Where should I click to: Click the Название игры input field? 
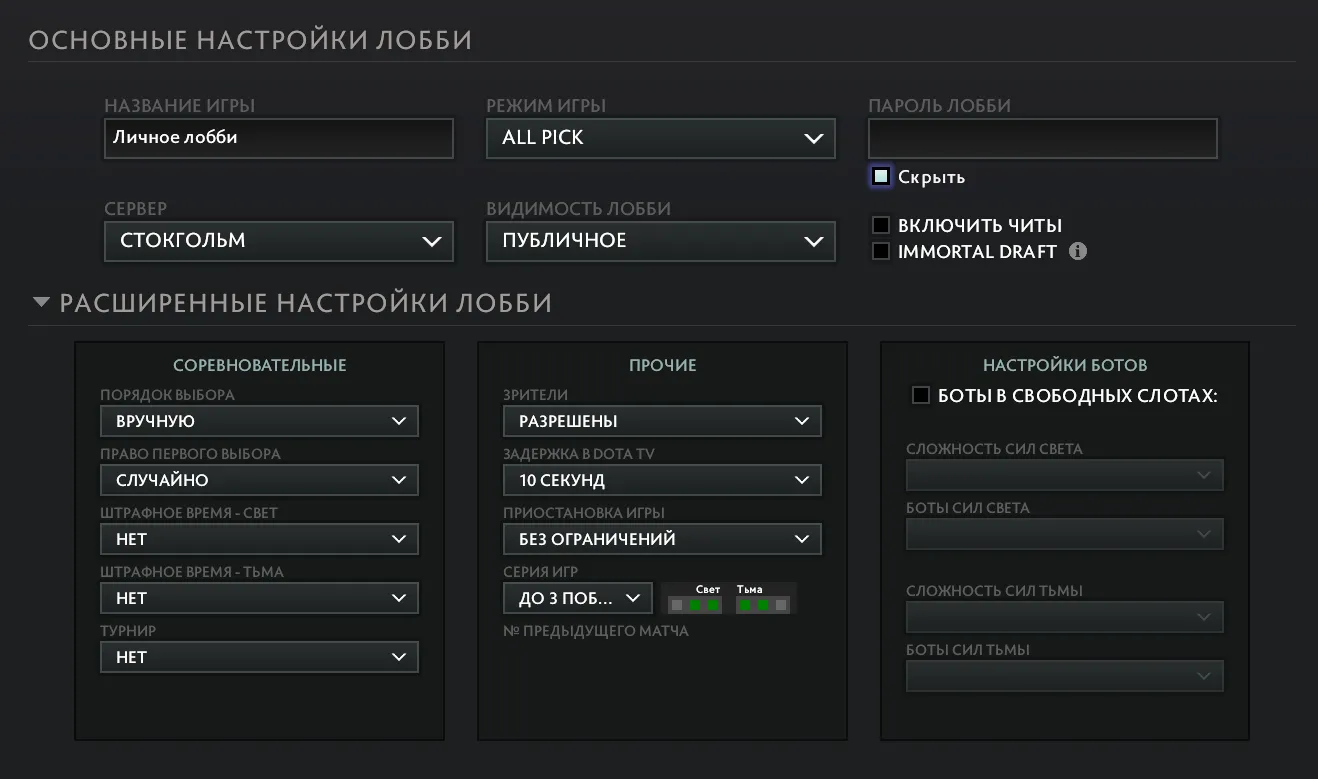click(279, 138)
